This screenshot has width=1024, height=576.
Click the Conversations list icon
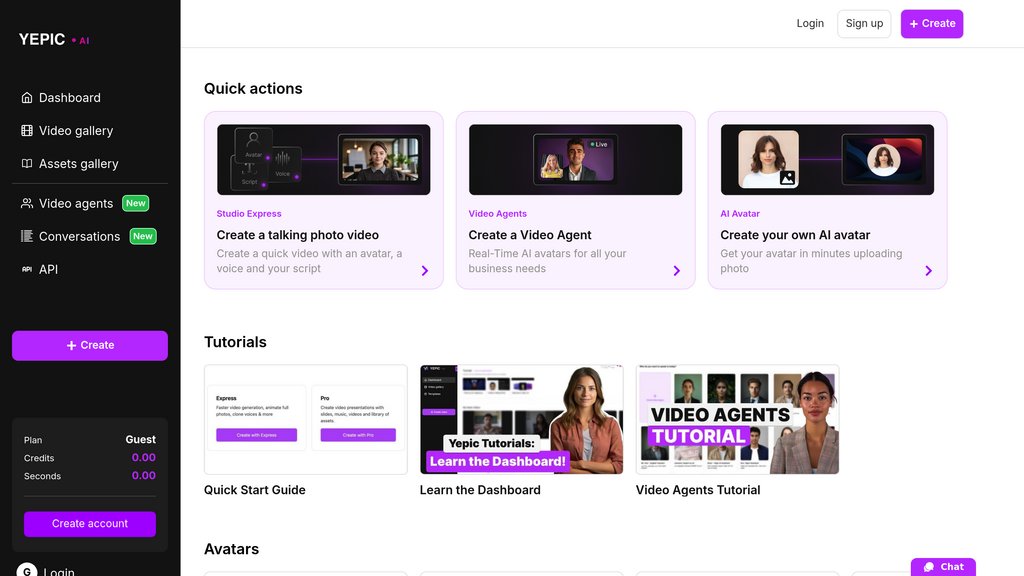(x=27, y=236)
